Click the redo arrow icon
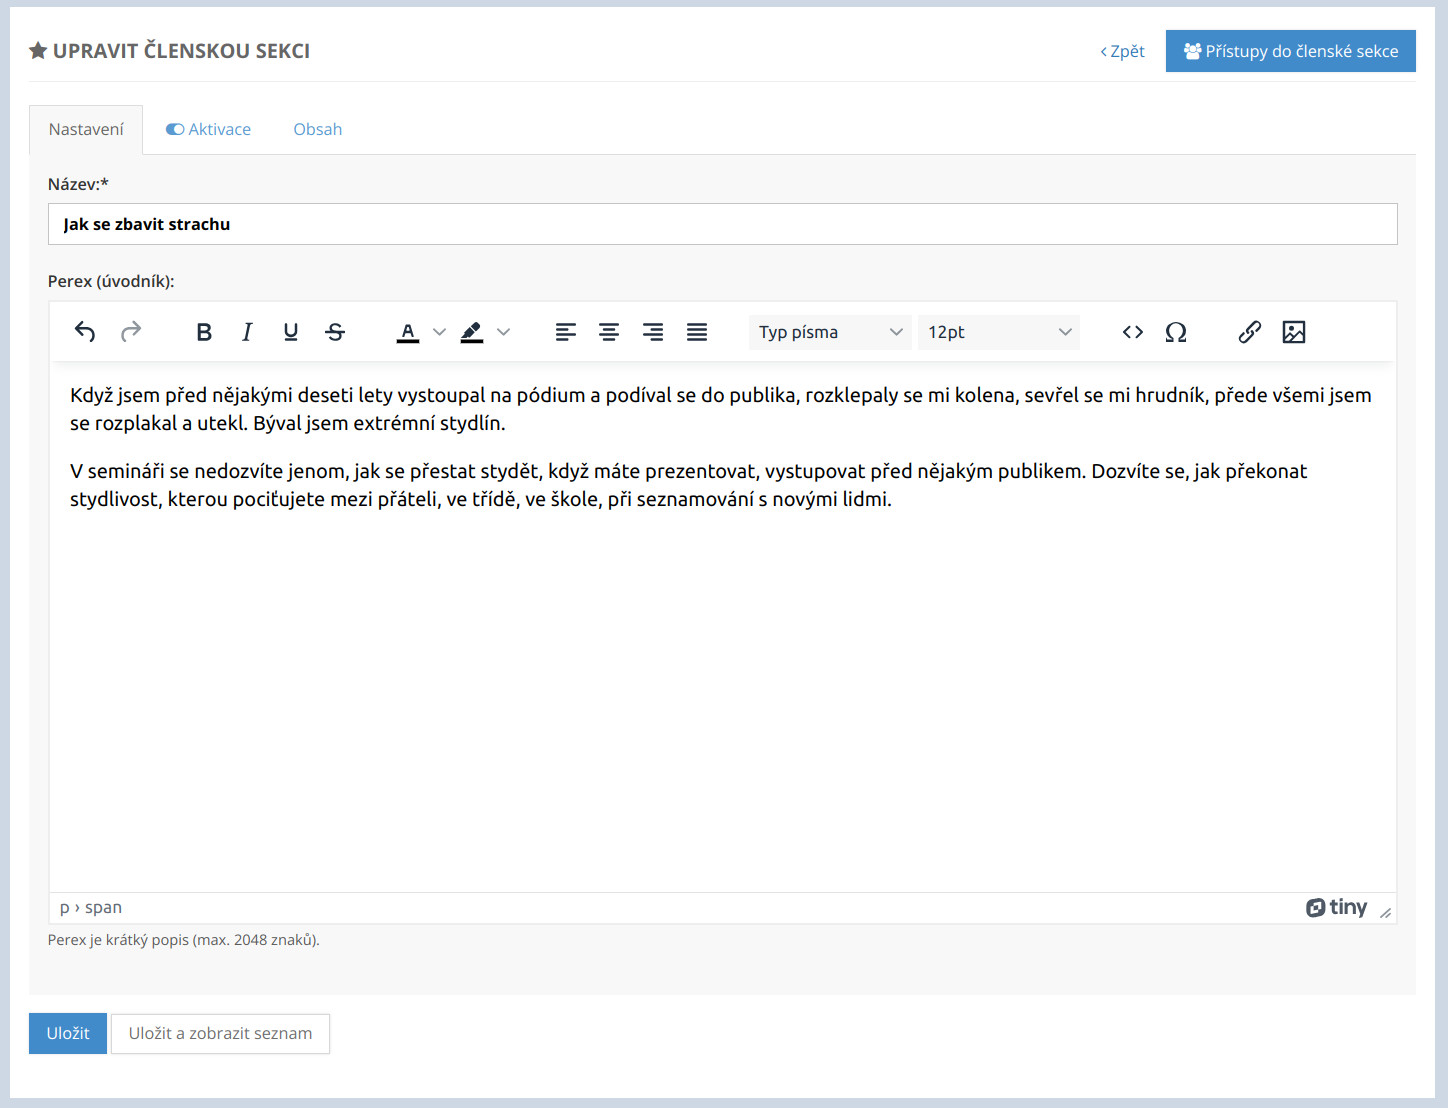1448x1108 pixels. pyautogui.click(x=131, y=332)
